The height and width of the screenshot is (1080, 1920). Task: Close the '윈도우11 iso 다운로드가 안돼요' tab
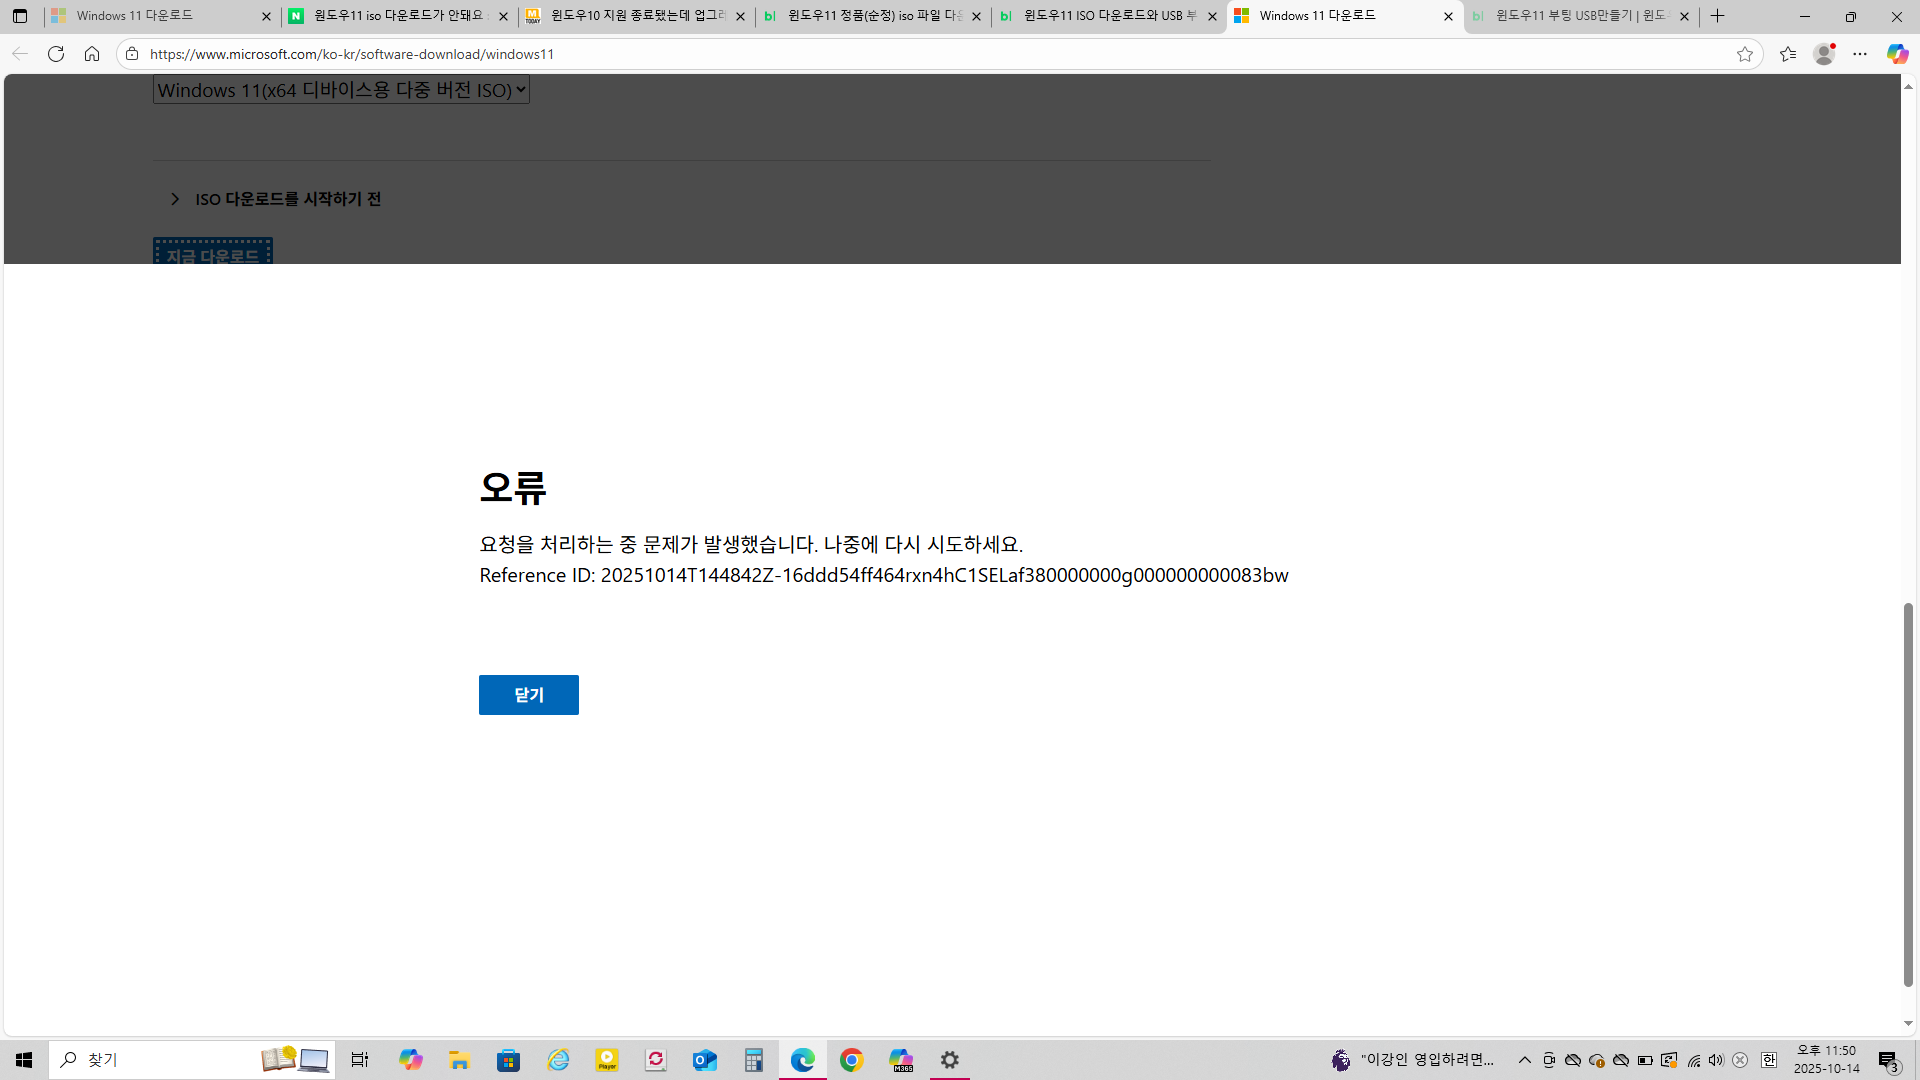click(503, 16)
